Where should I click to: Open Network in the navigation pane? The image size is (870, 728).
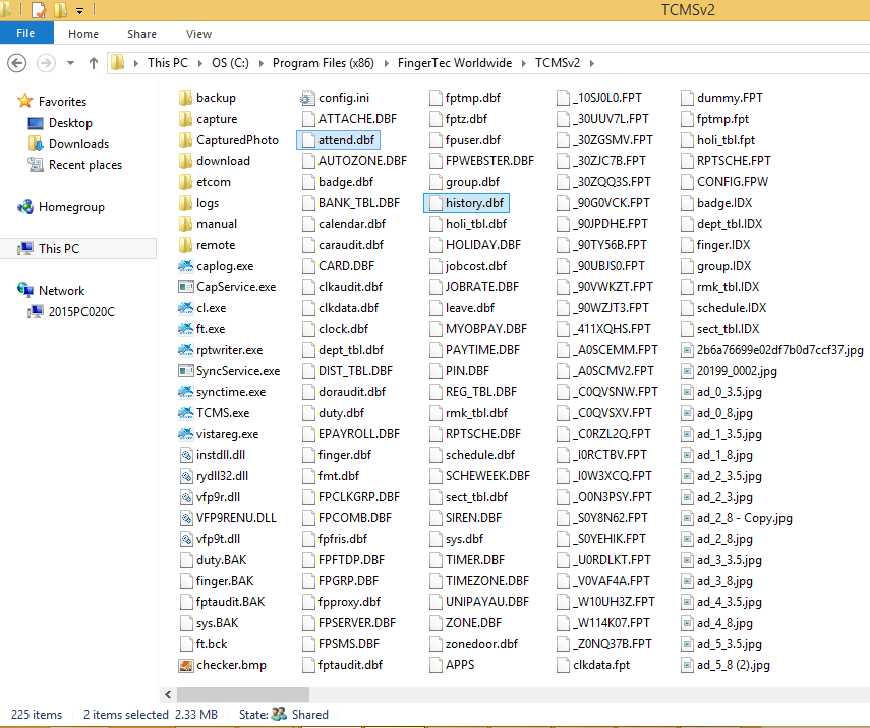tap(62, 290)
